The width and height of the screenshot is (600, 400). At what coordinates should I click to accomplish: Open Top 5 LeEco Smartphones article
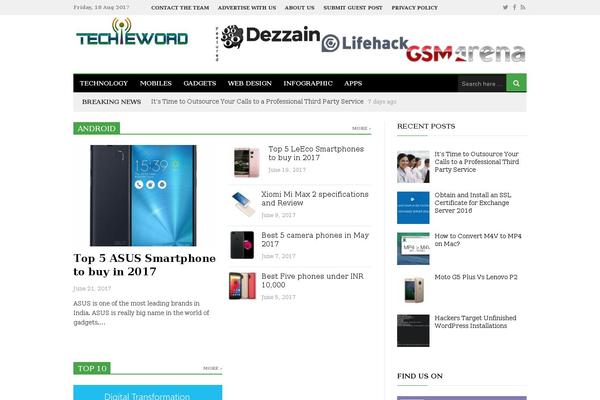(316, 153)
